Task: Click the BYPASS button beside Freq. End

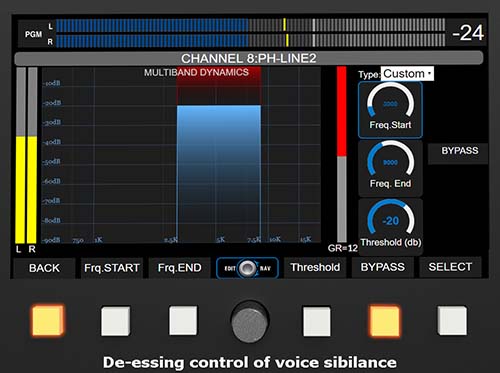Action: point(459,152)
